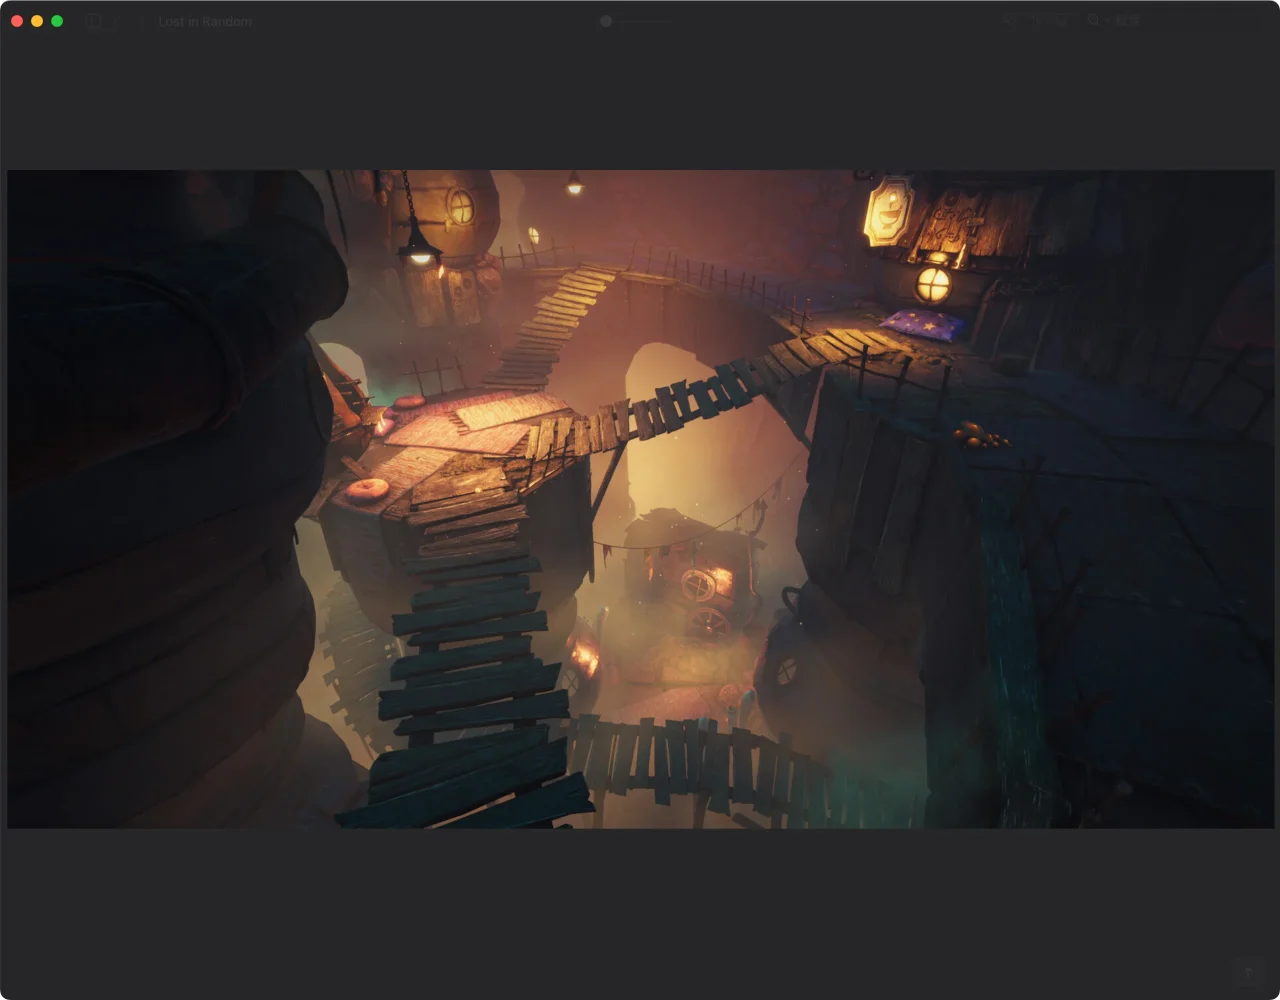1280x1000 pixels.
Task: Click the slider knob in the title bar
Action: pyautogui.click(x=605, y=21)
